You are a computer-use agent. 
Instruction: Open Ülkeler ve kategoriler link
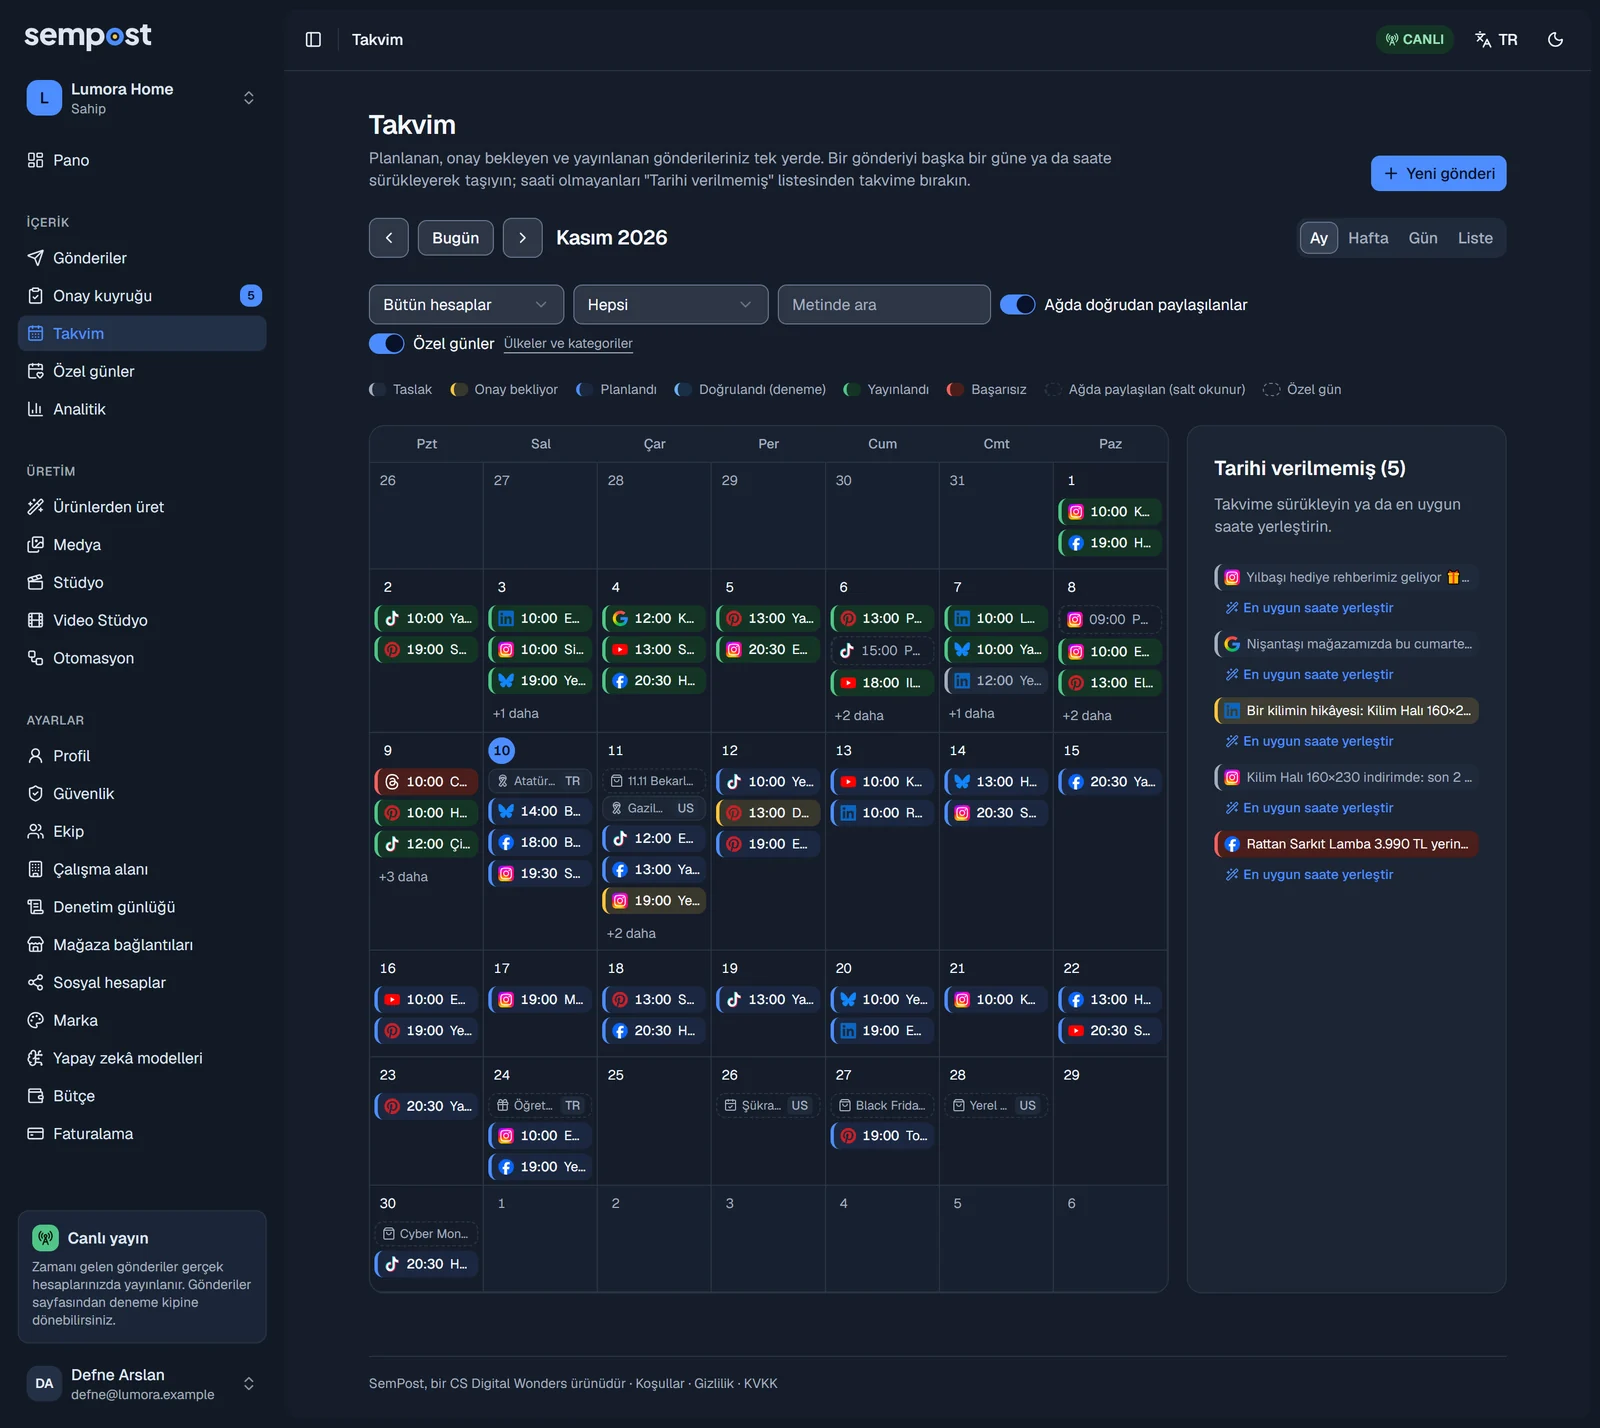pos(568,344)
